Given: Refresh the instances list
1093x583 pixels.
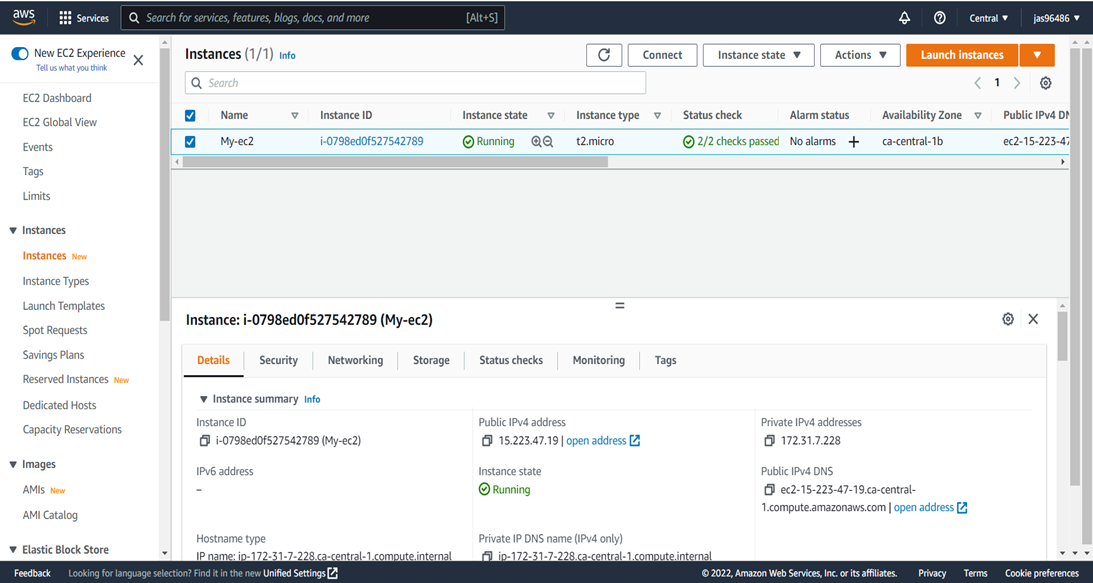Looking at the screenshot, I should coord(604,55).
